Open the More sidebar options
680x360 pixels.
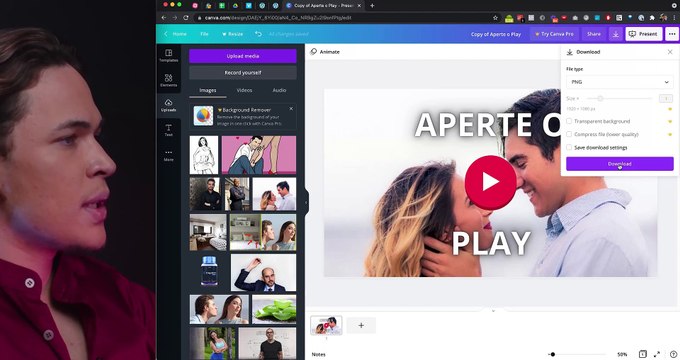click(x=169, y=155)
